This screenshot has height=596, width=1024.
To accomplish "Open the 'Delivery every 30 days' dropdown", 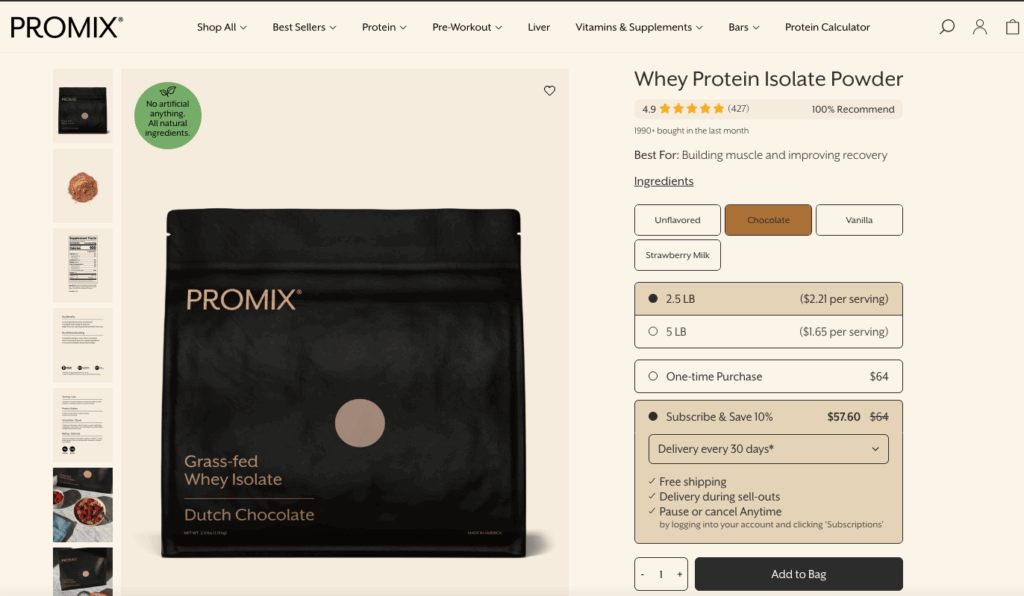I will pos(768,449).
